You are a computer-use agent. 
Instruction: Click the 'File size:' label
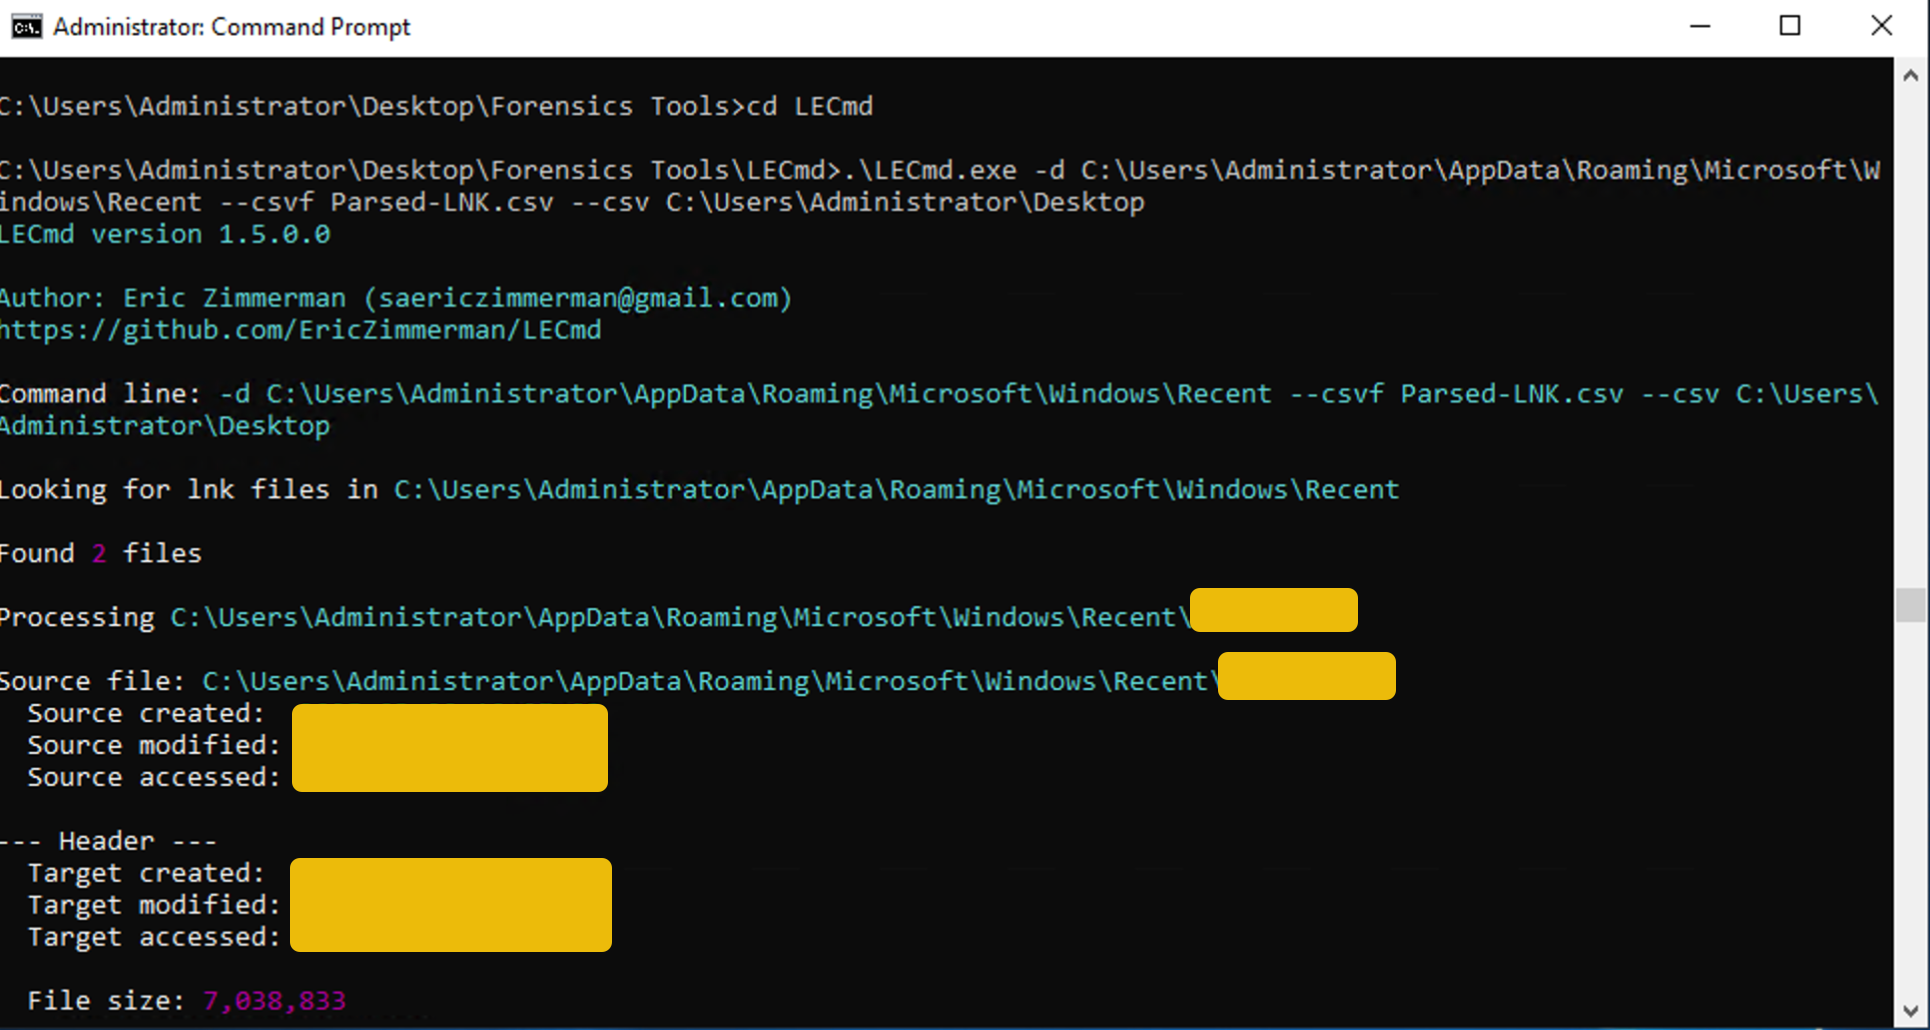click(106, 1001)
